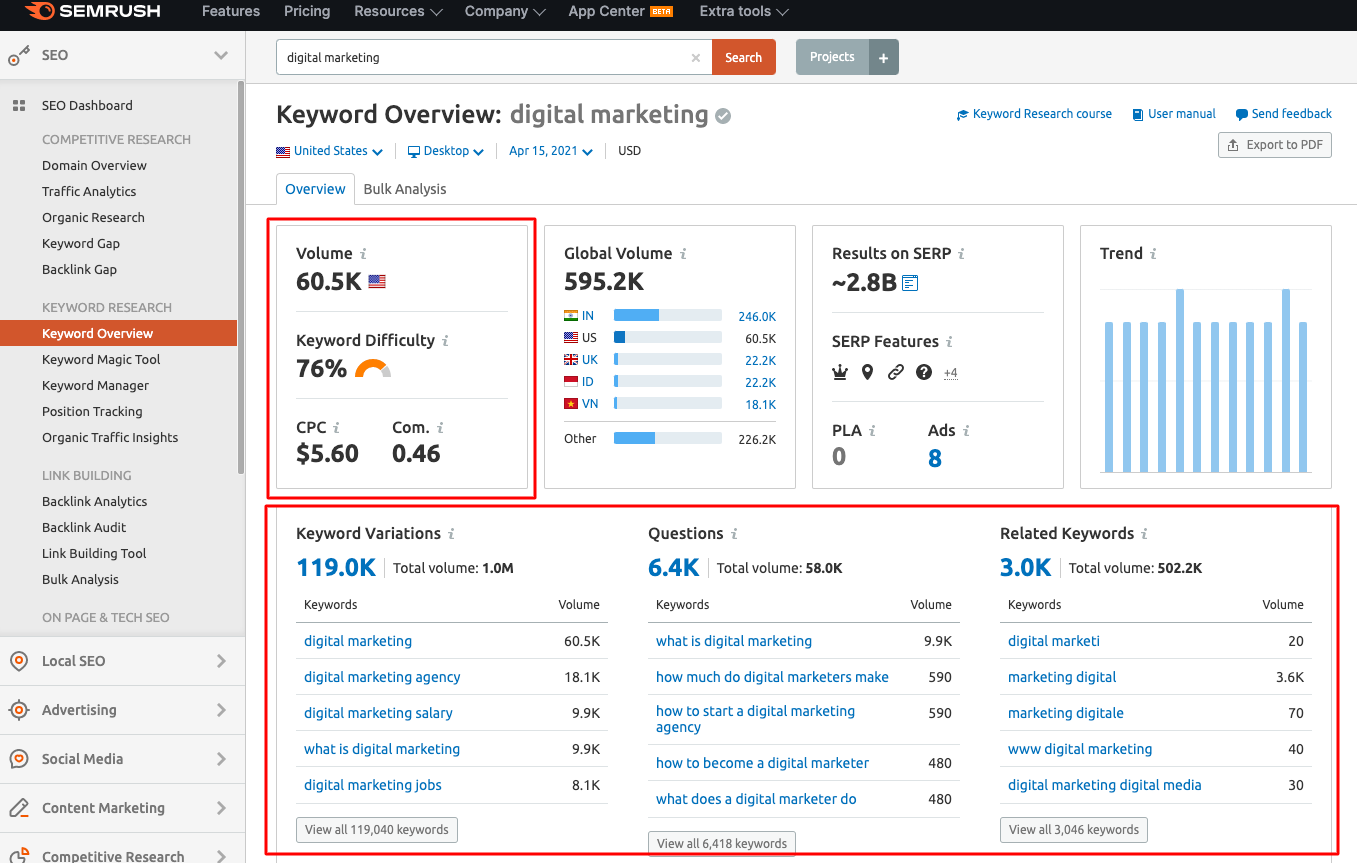Click the PLA info icon
The height and width of the screenshot is (863, 1357).
[873, 431]
